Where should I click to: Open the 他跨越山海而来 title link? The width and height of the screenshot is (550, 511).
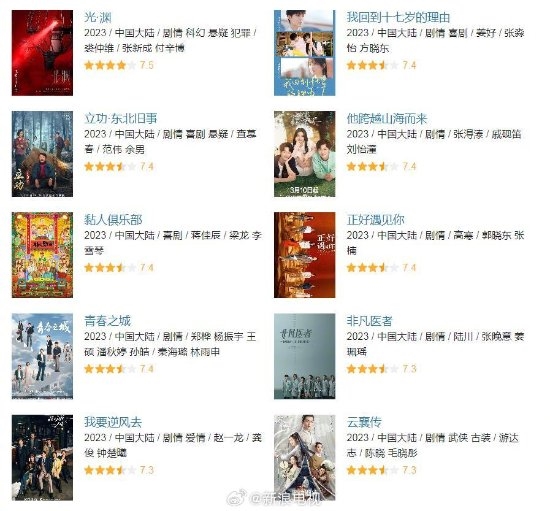(x=387, y=119)
